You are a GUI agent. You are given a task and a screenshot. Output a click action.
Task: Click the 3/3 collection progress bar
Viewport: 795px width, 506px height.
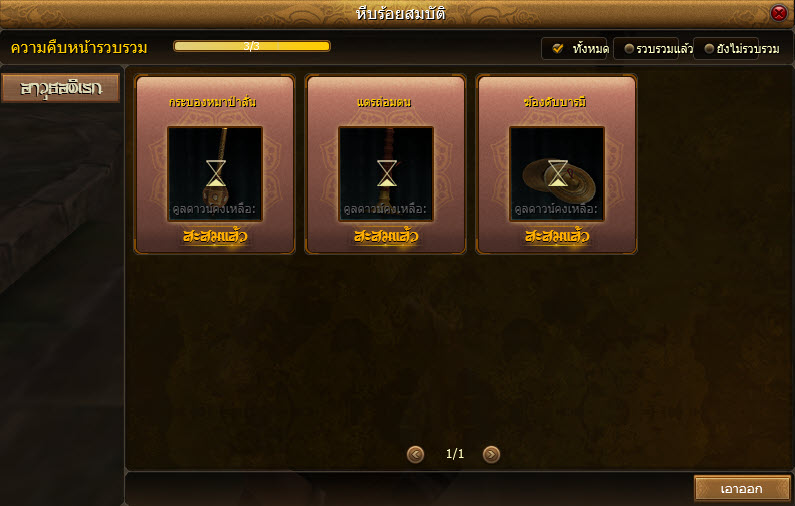(x=252, y=46)
